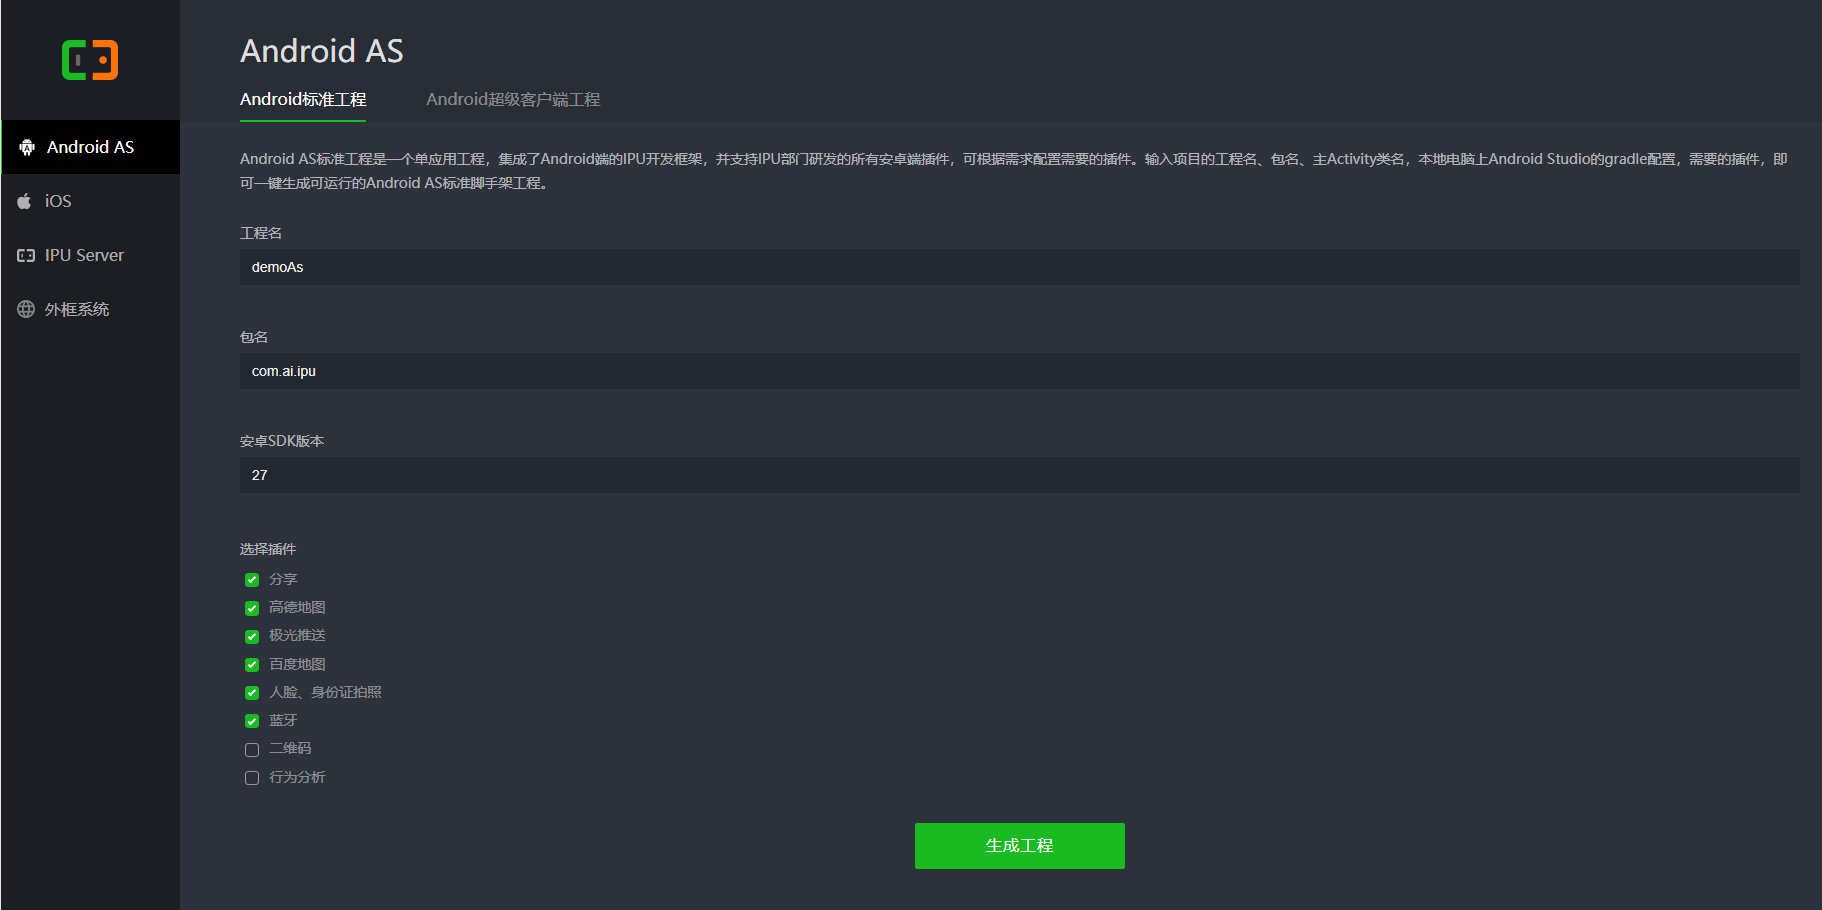The image size is (1822, 910).
Task: Go to 外框系统 in the sidebar
Action: pyautogui.click(x=77, y=309)
